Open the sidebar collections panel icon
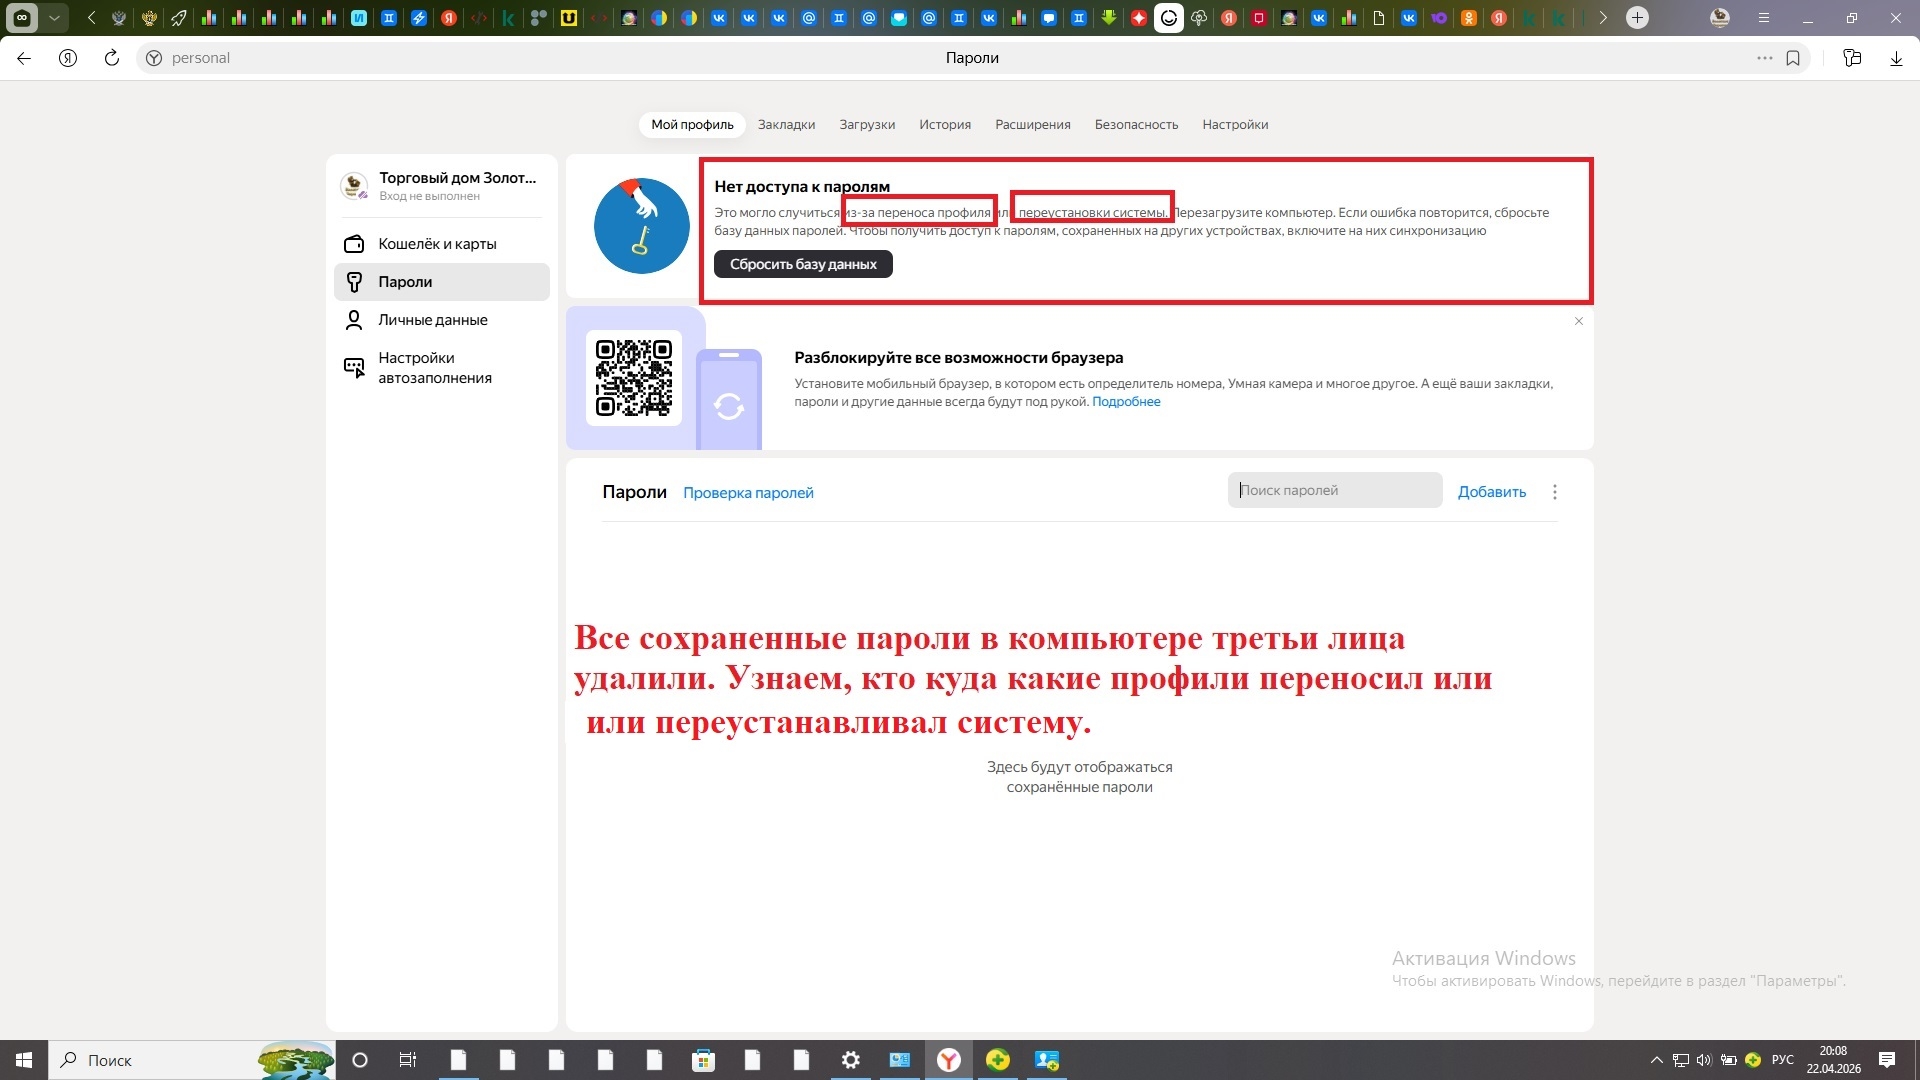Image resolution: width=1920 pixels, height=1080 pixels. click(1852, 58)
